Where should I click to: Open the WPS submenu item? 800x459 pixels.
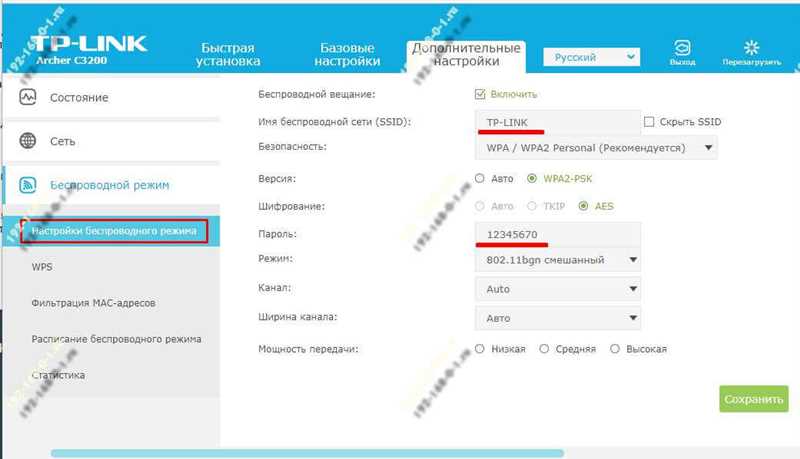pos(42,267)
